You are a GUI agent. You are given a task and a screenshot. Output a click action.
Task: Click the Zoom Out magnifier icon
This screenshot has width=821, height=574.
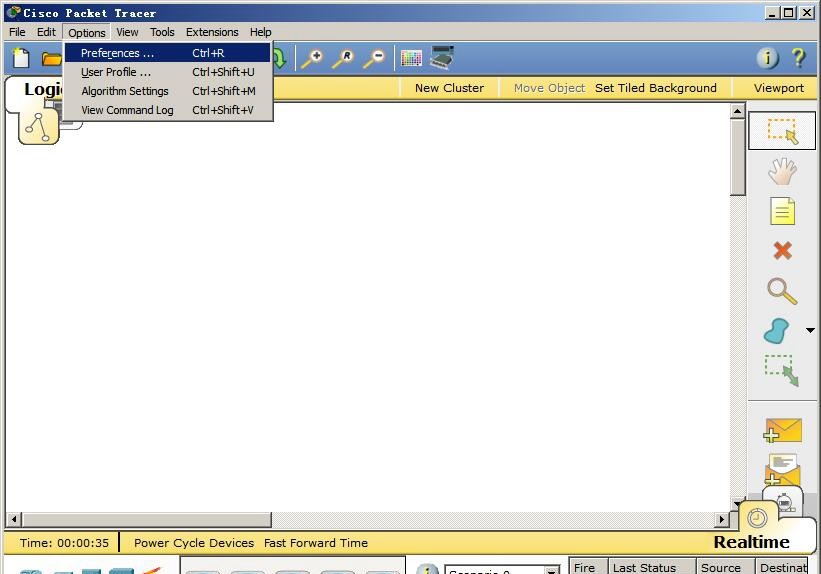tap(374, 58)
